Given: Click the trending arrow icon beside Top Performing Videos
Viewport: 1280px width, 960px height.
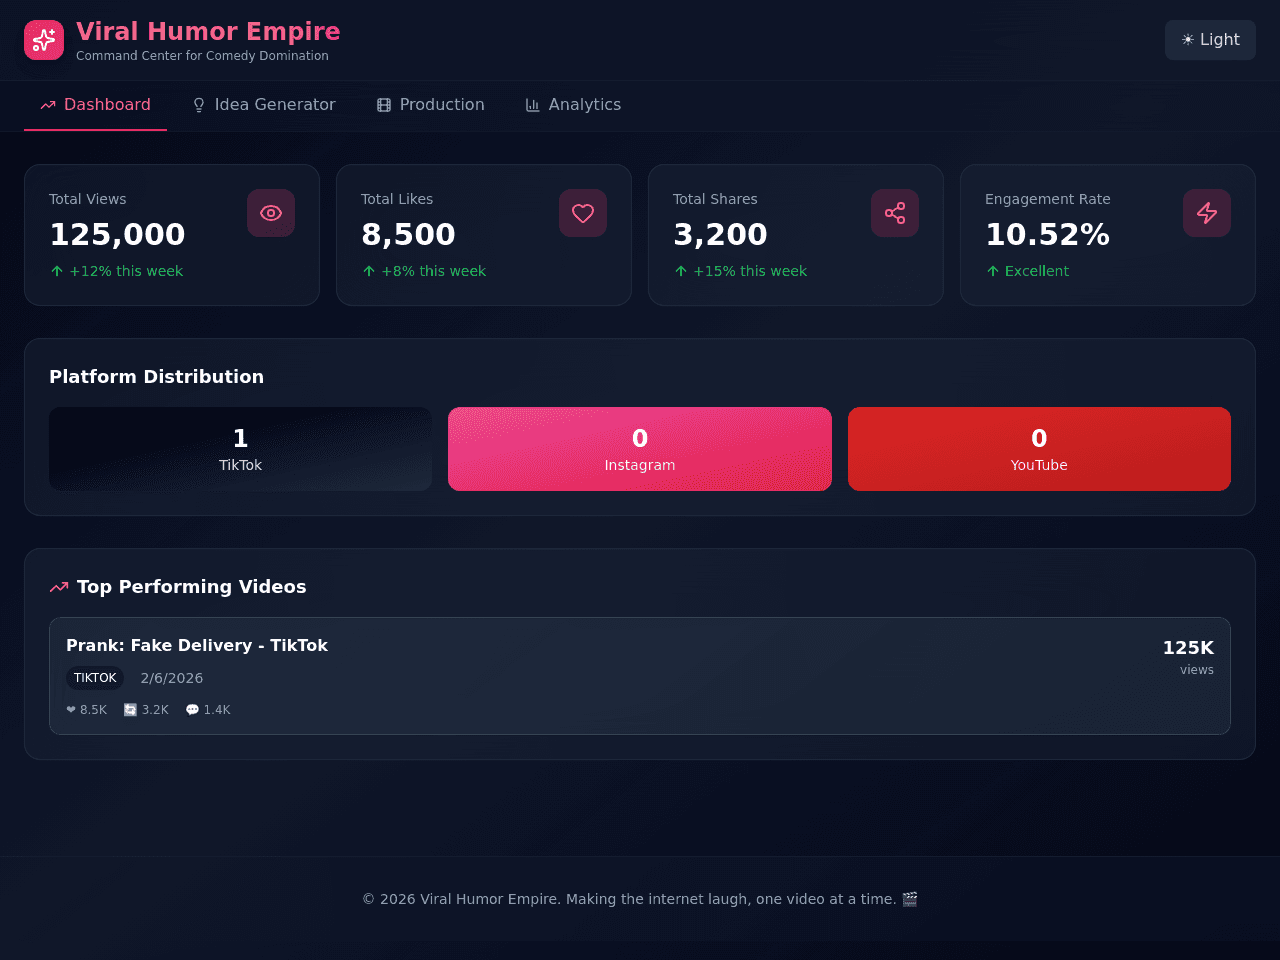Looking at the screenshot, I should coord(59,587).
